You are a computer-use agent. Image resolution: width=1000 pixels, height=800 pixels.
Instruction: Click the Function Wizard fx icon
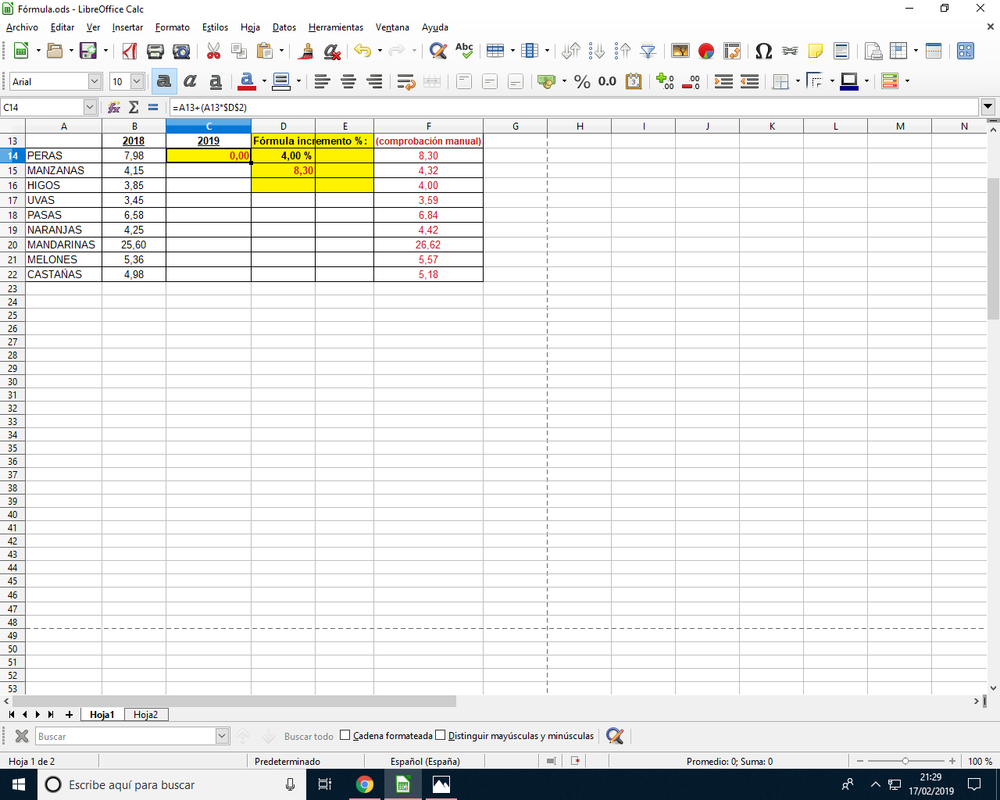click(114, 107)
